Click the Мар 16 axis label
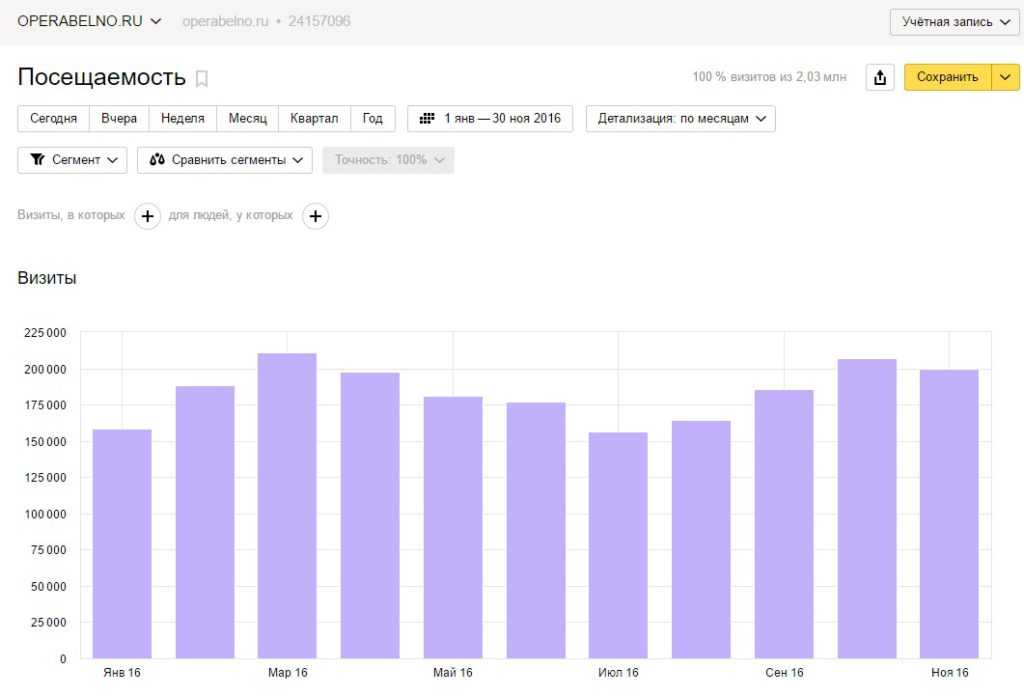The width and height of the screenshot is (1024, 696). click(x=287, y=672)
